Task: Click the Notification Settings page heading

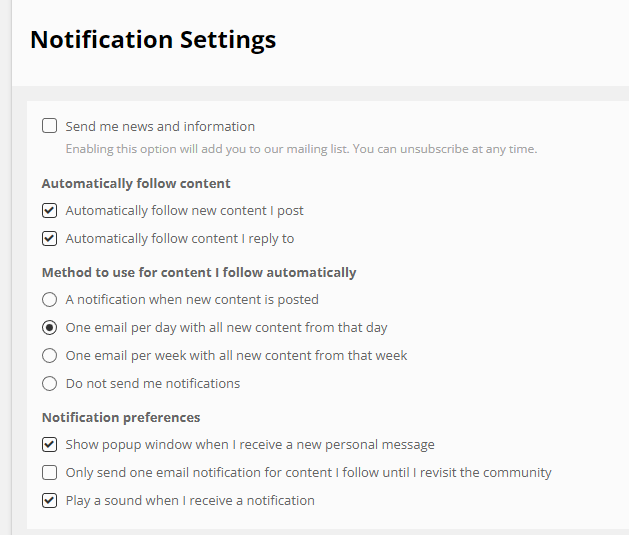Action: click(153, 40)
